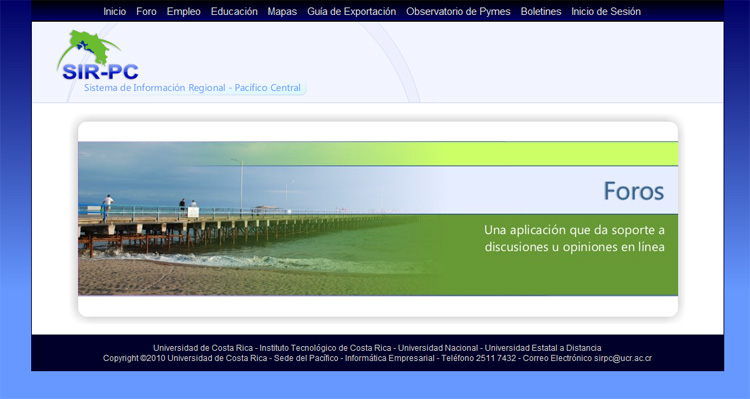Click Inicio de Sesión to log in

point(606,11)
